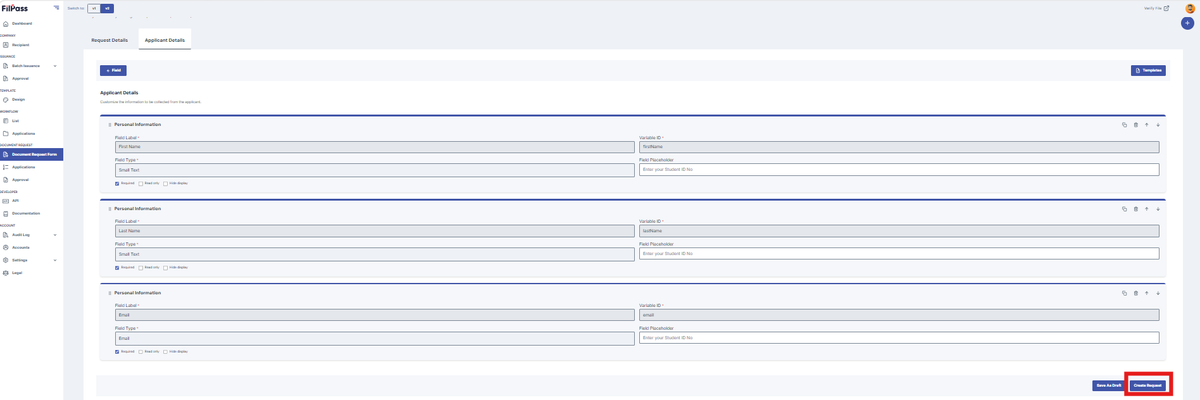The height and width of the screenshot is (400, 1200).
Task: Click the Field Label input showing First Name
Action: tap(375, 147)
